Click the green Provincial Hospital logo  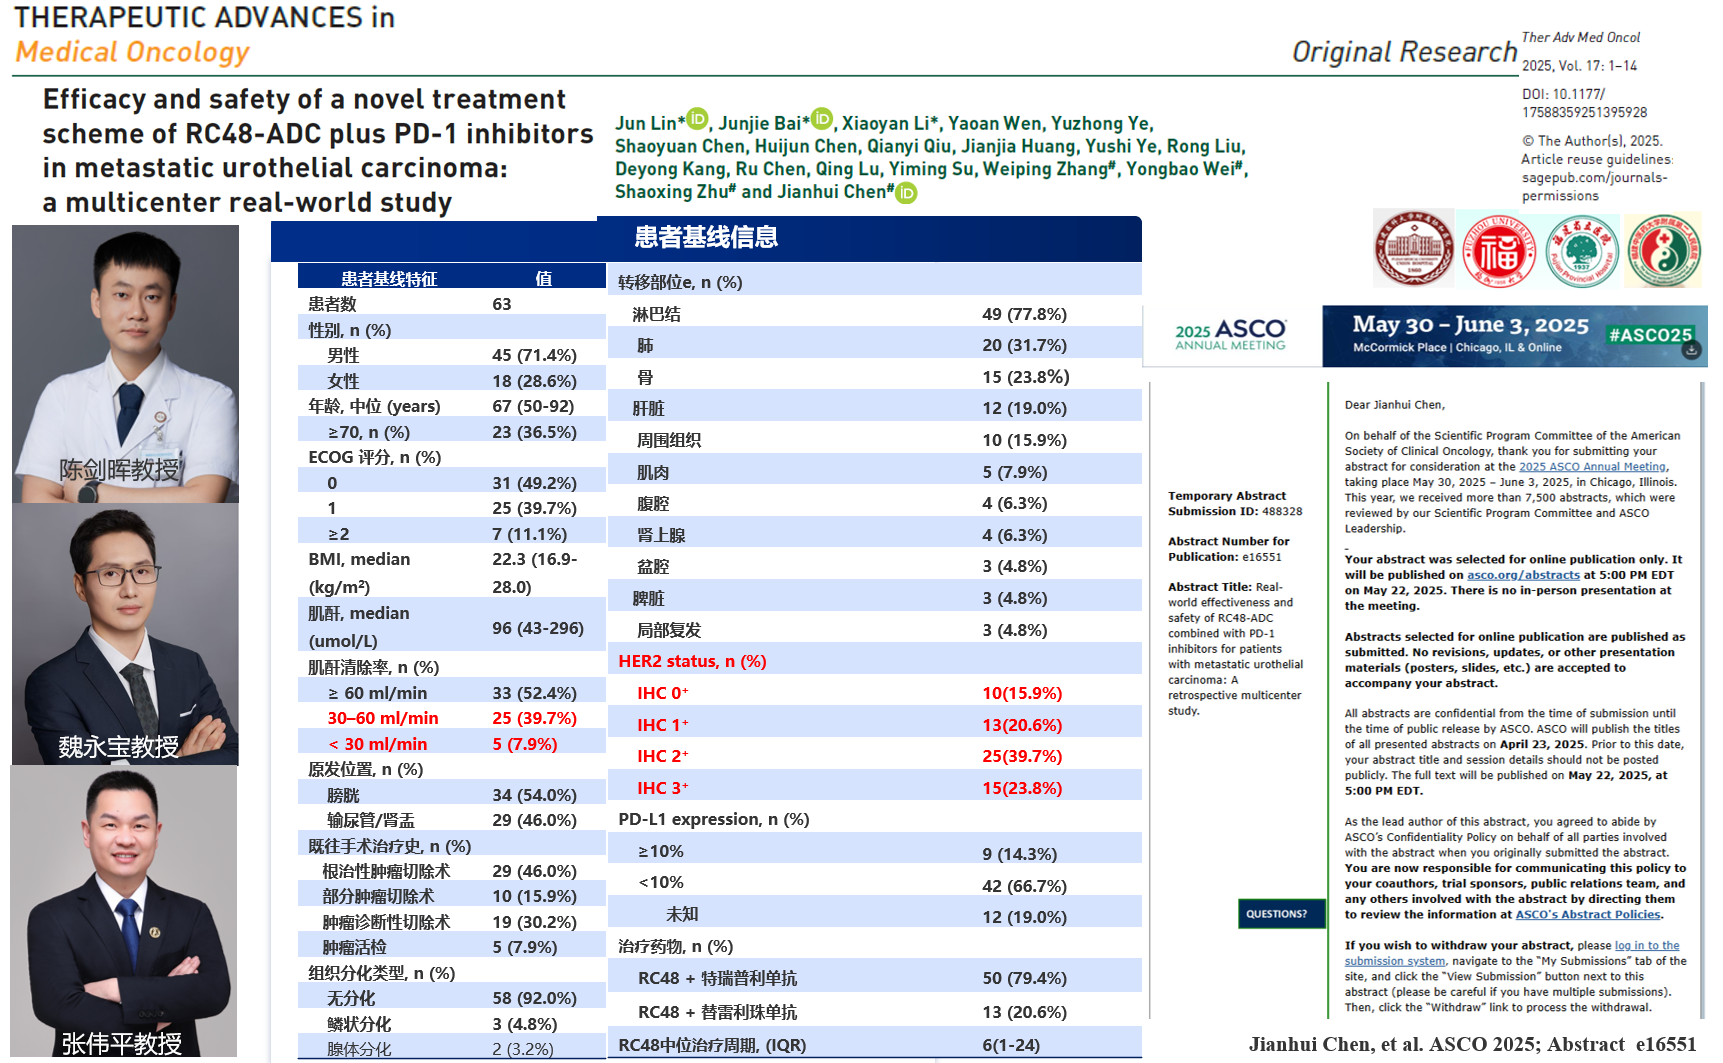click(x=1582, y=250)
